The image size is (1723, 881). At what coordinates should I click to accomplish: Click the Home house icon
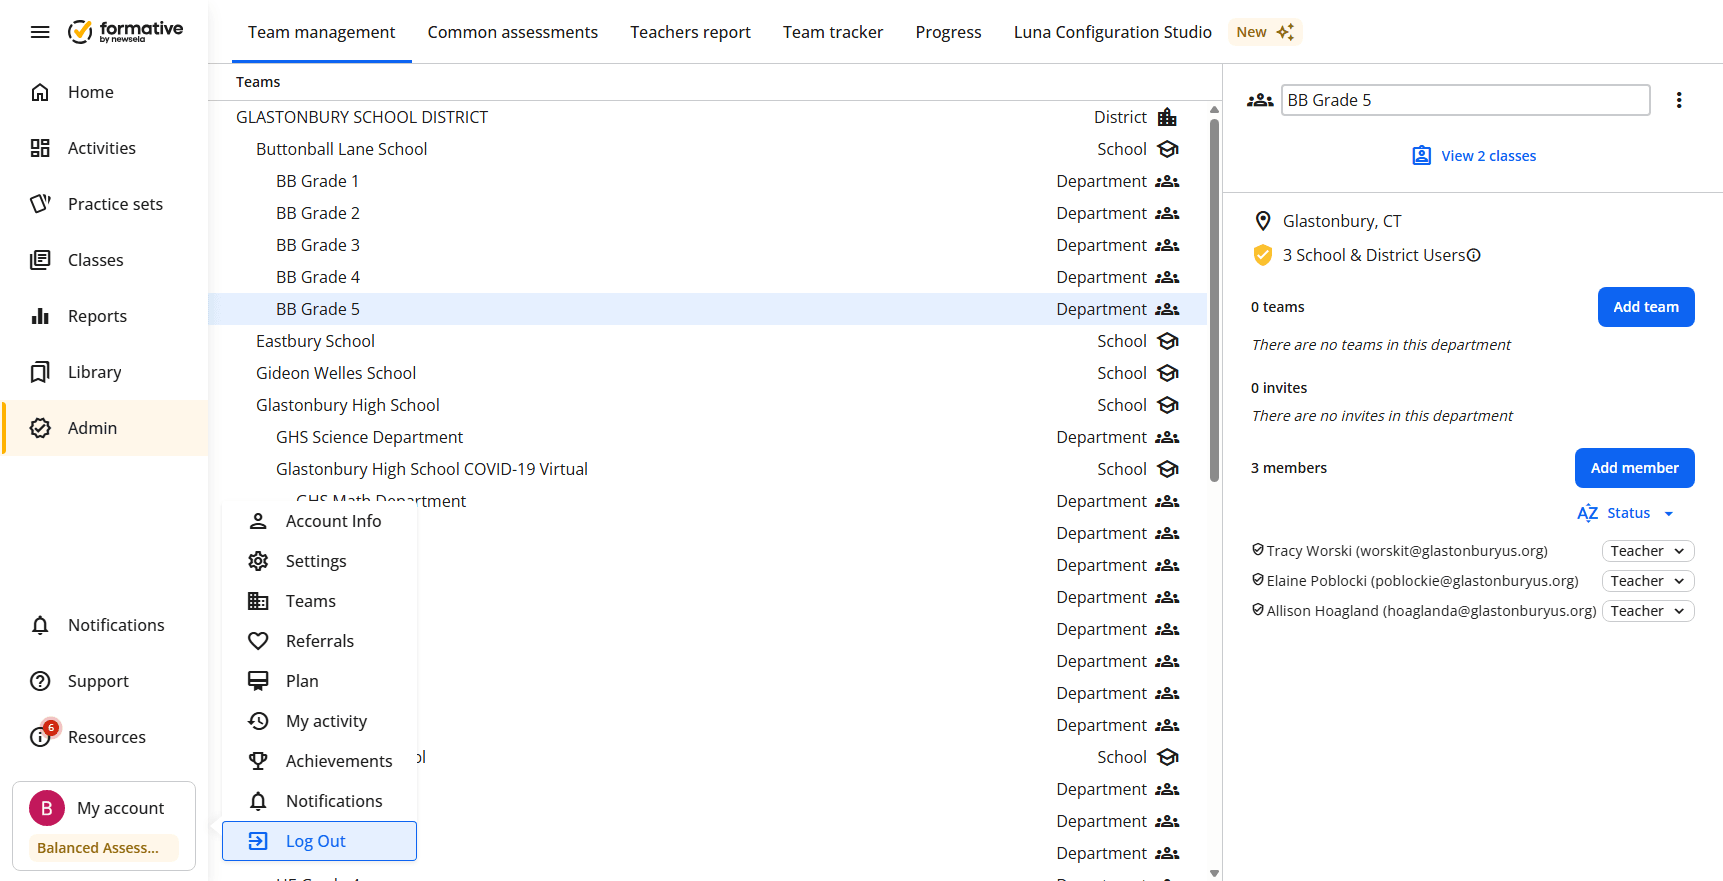click(40, 92)
